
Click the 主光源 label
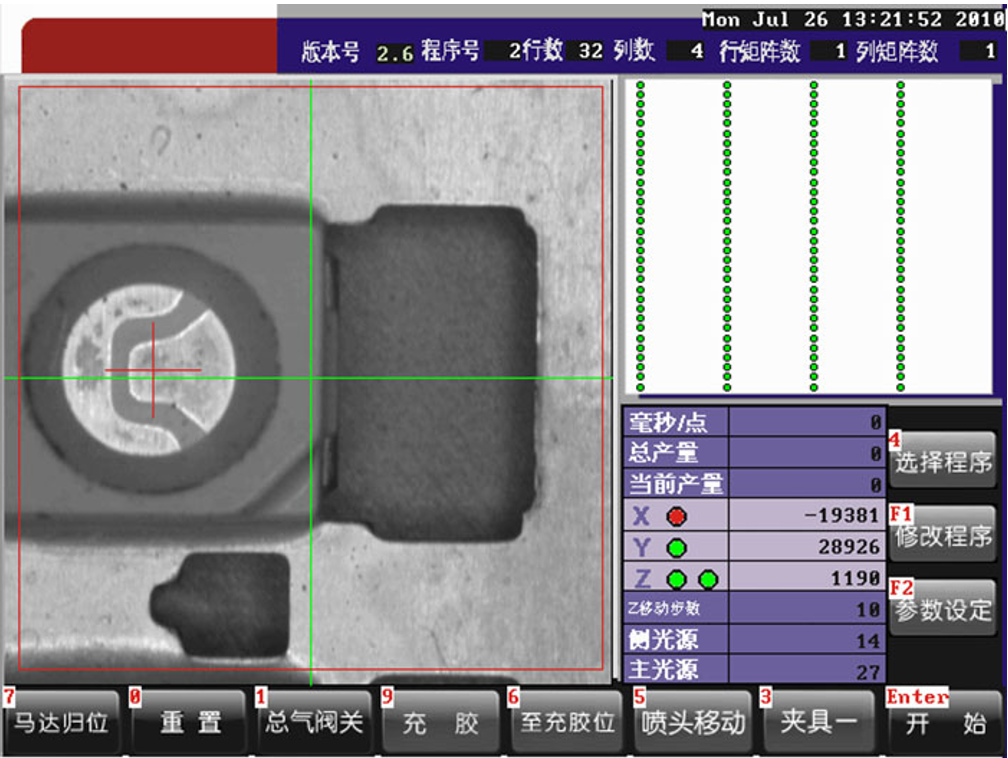[x=663, y=670]
